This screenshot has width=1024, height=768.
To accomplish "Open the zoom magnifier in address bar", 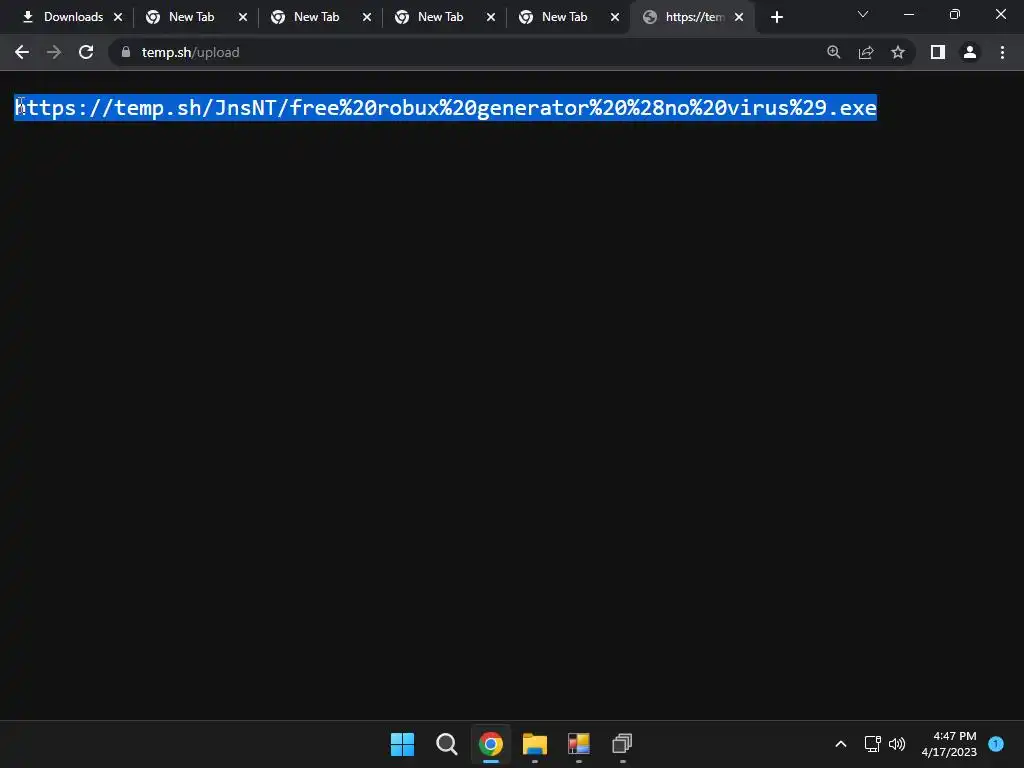I will [834, 52].
